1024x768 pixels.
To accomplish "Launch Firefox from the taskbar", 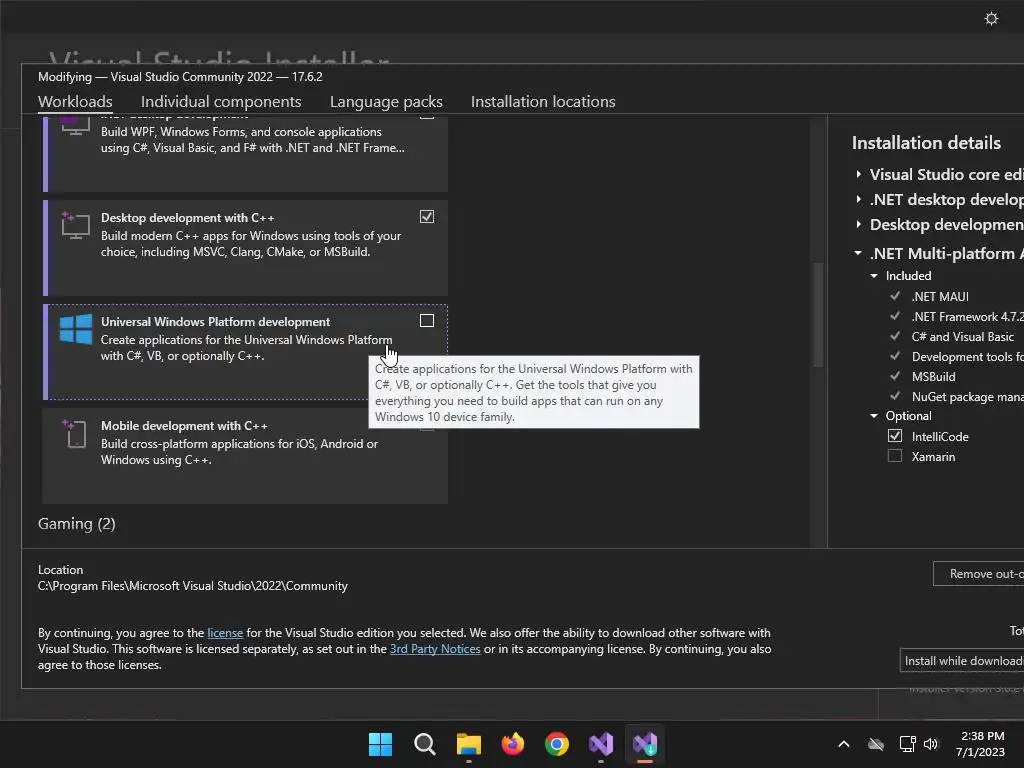I will pyautogui.click(x=513, y=744).
